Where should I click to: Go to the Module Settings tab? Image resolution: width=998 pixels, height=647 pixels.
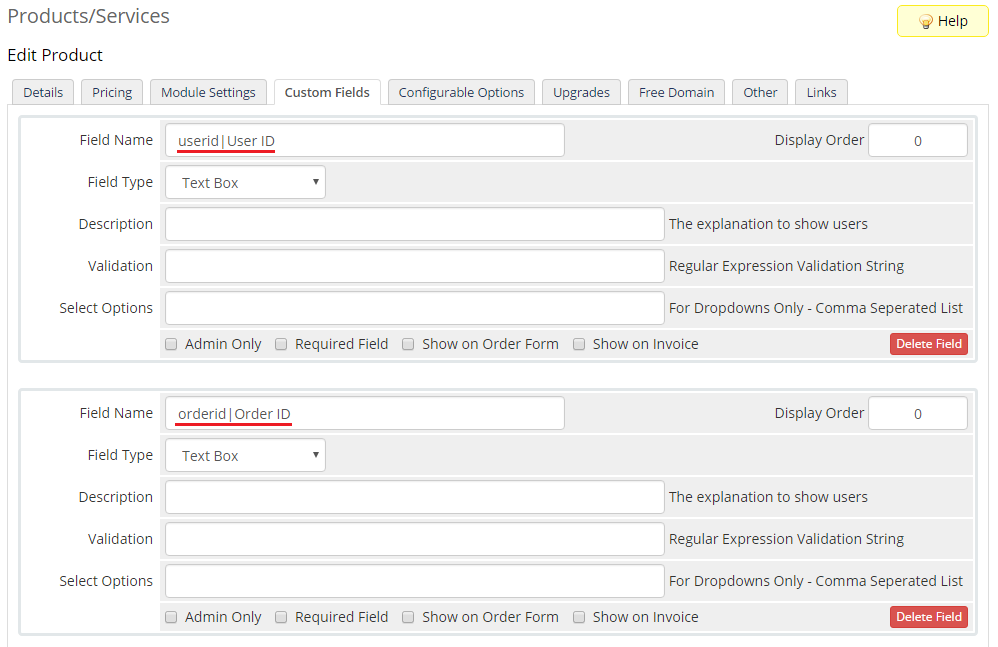pyautogui.click(x=208, y=92)
